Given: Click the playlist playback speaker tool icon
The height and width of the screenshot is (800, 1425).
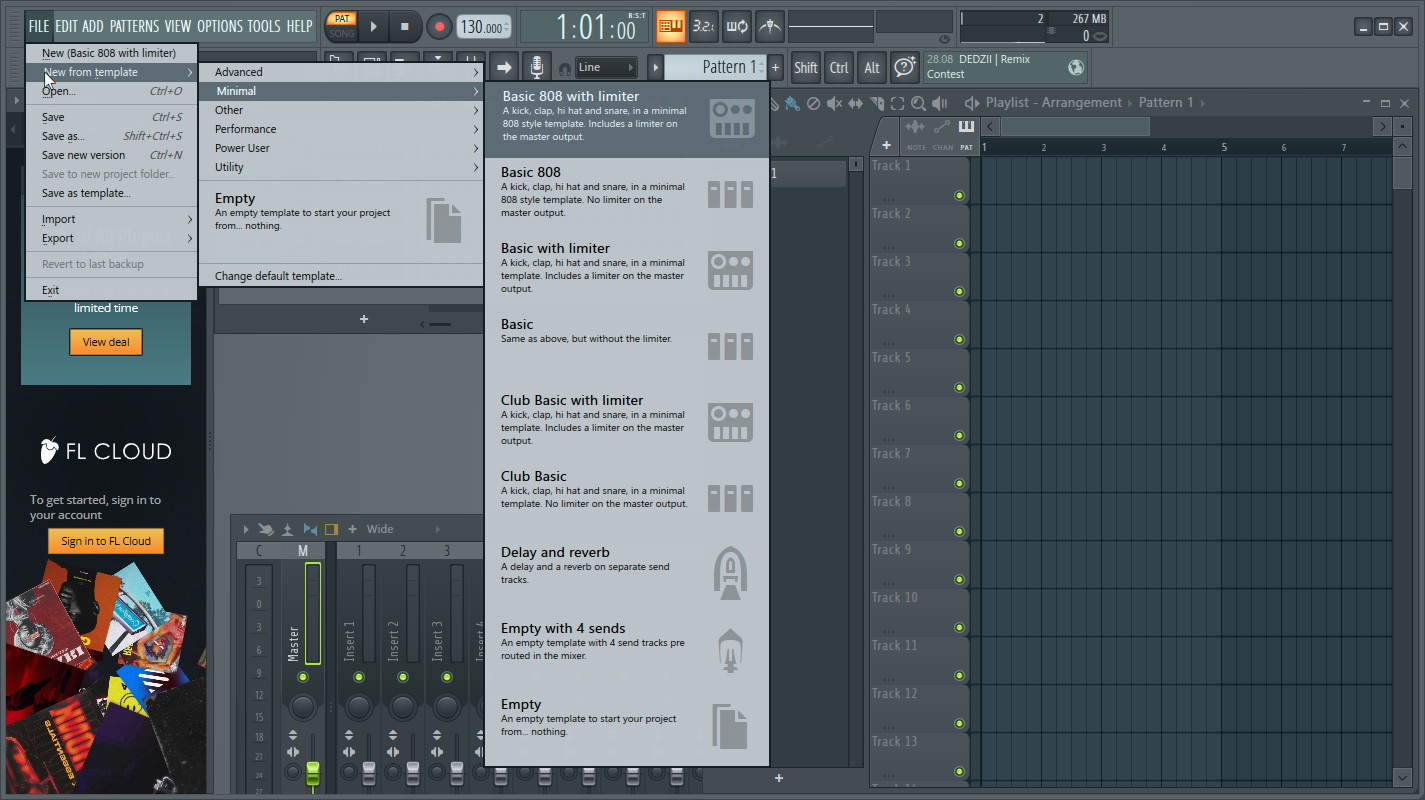Looking at the screenshot, I should [940, 103].
